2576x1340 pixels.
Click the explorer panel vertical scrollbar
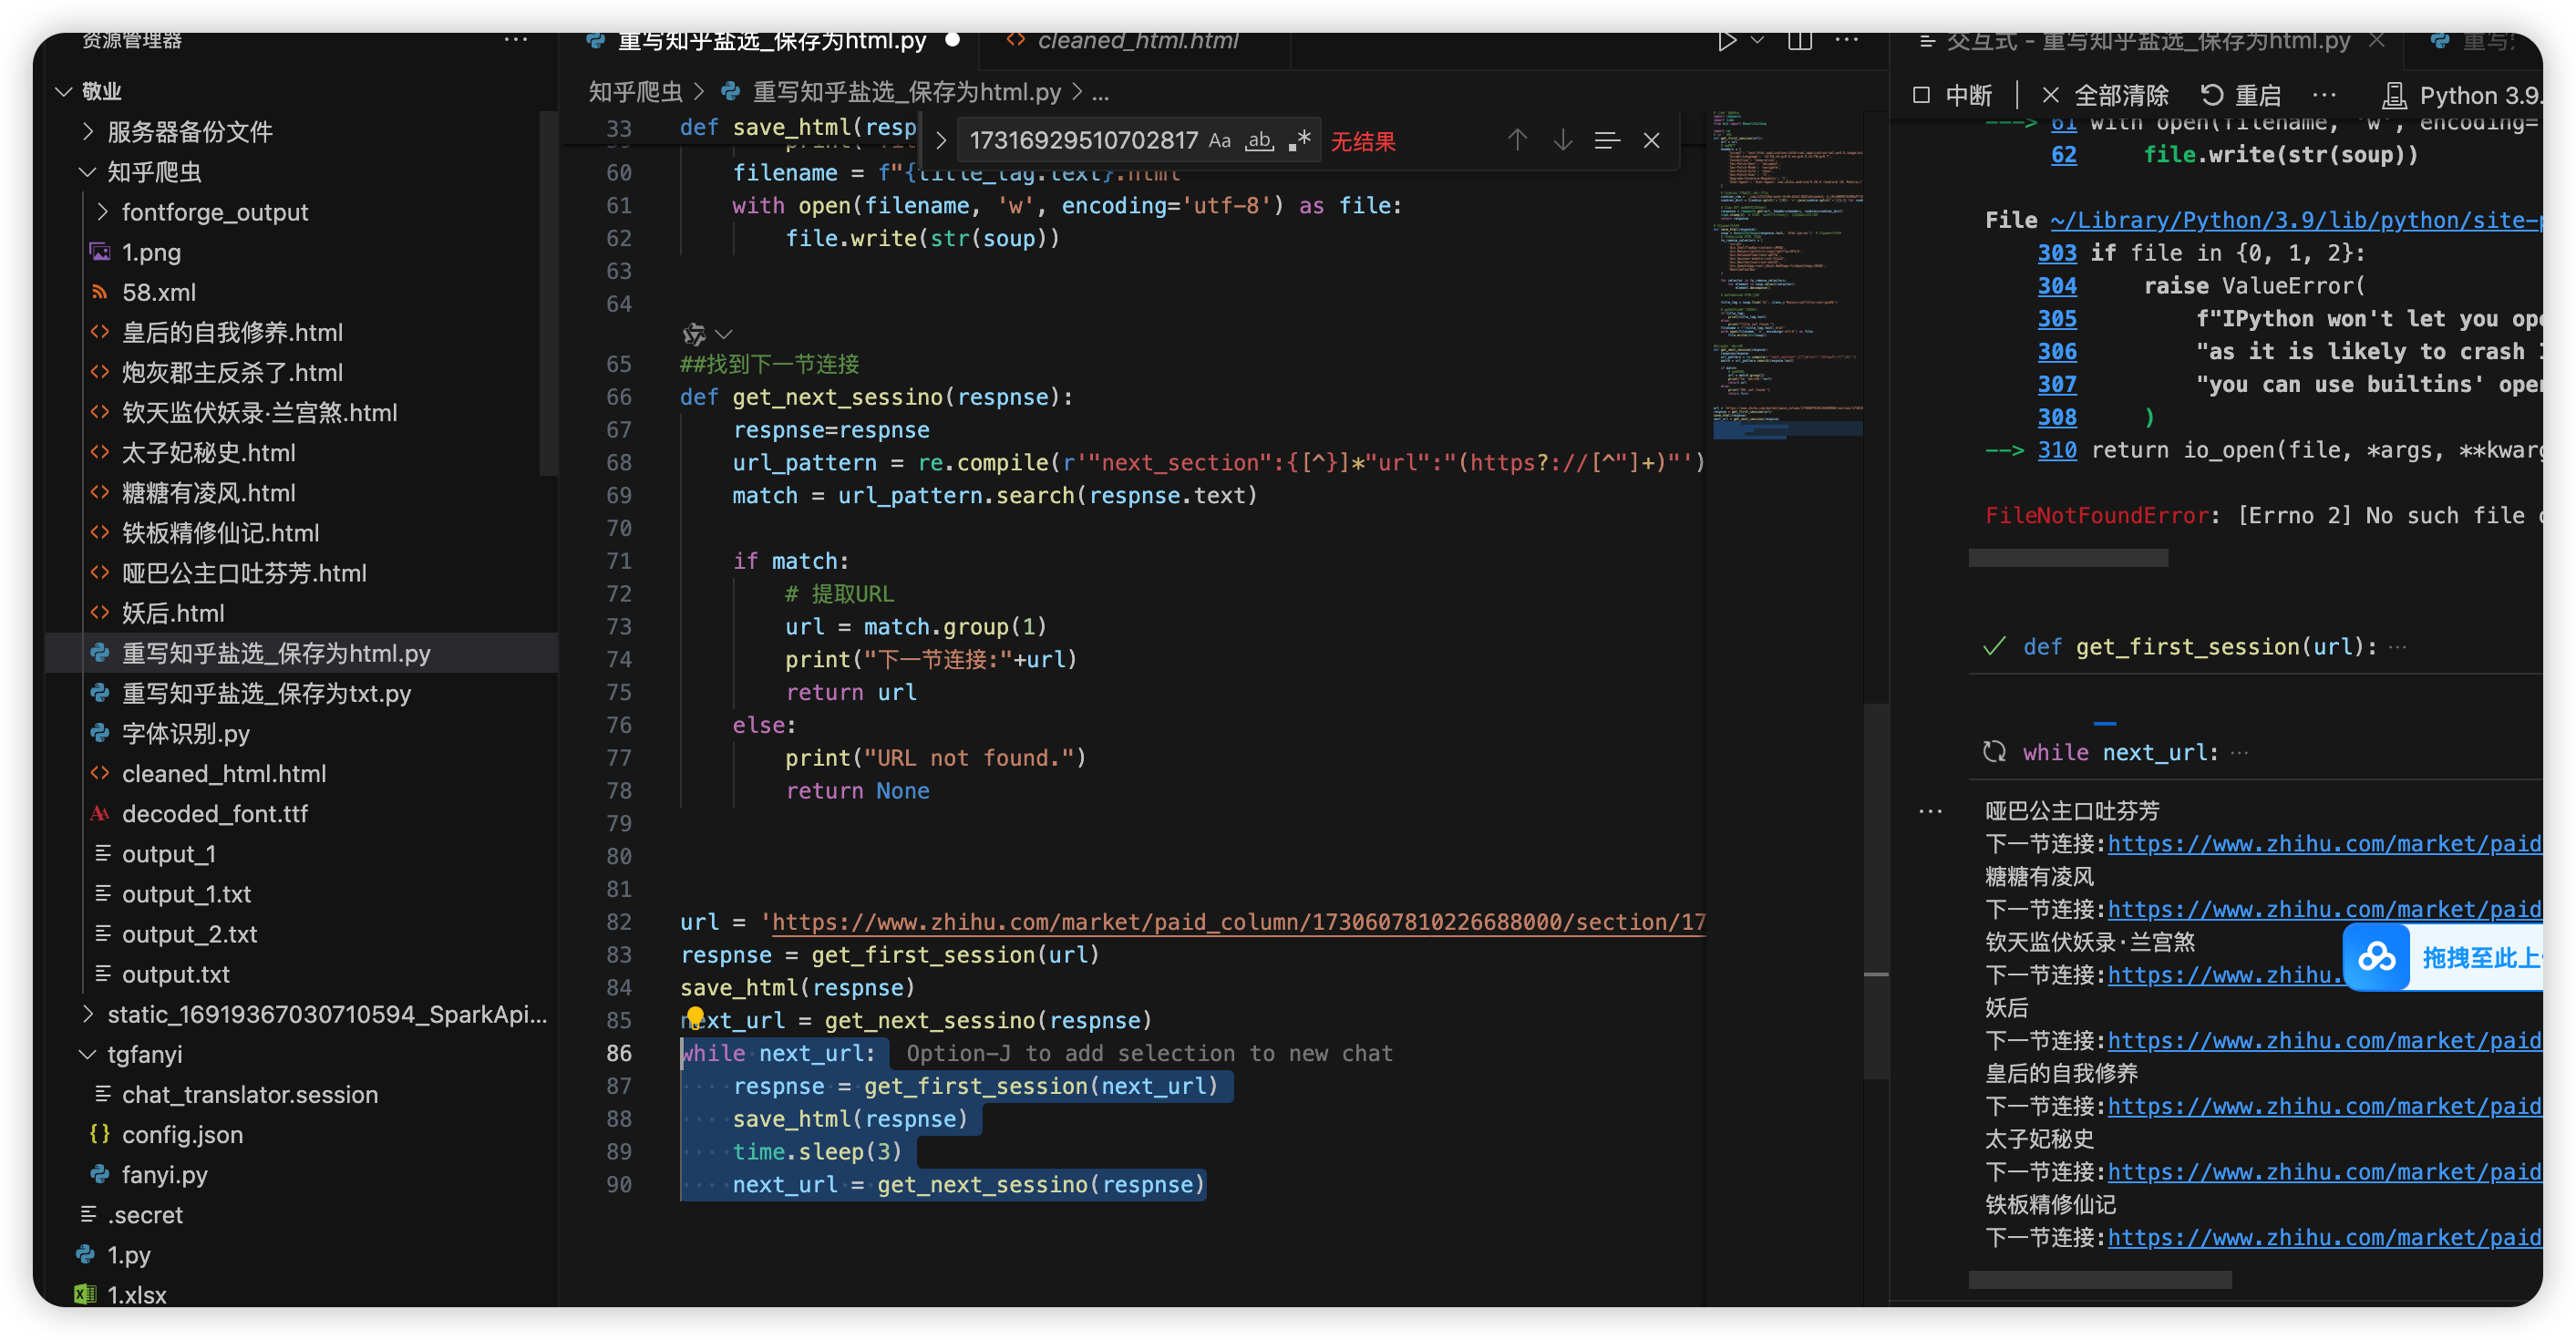tap(548, 293)
